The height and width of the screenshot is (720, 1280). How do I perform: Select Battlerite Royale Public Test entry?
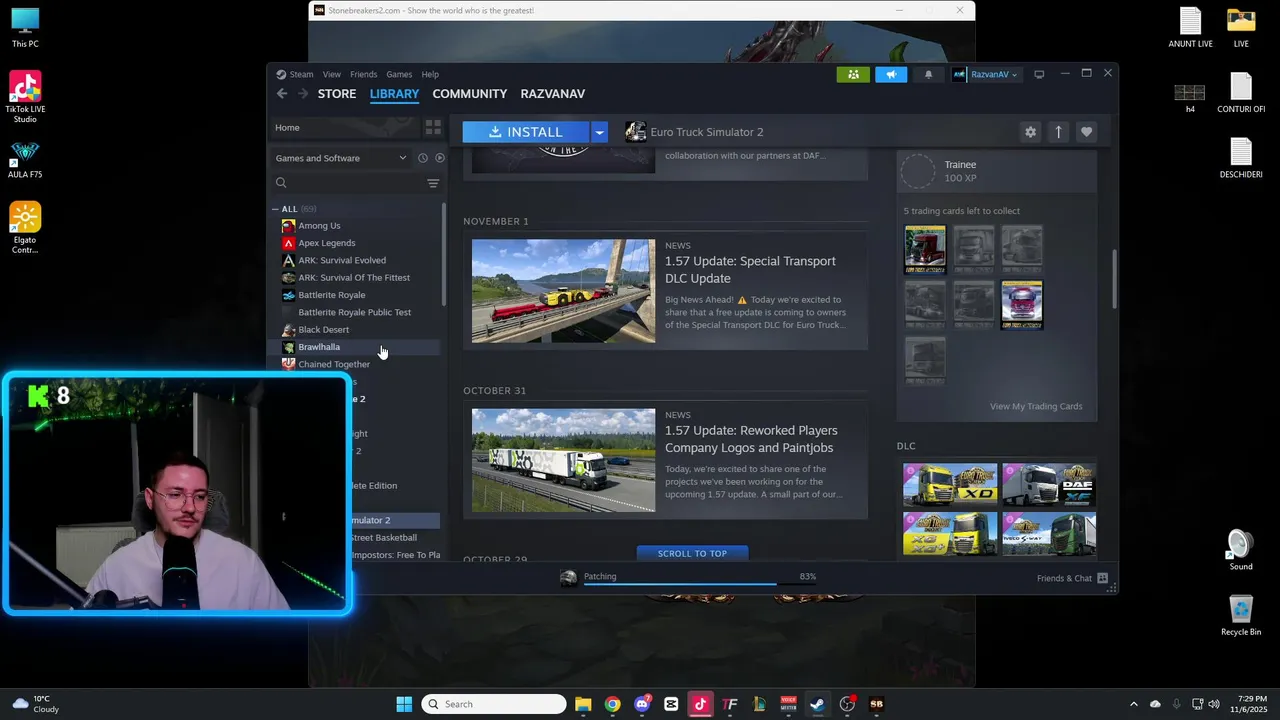click(356, 312)
